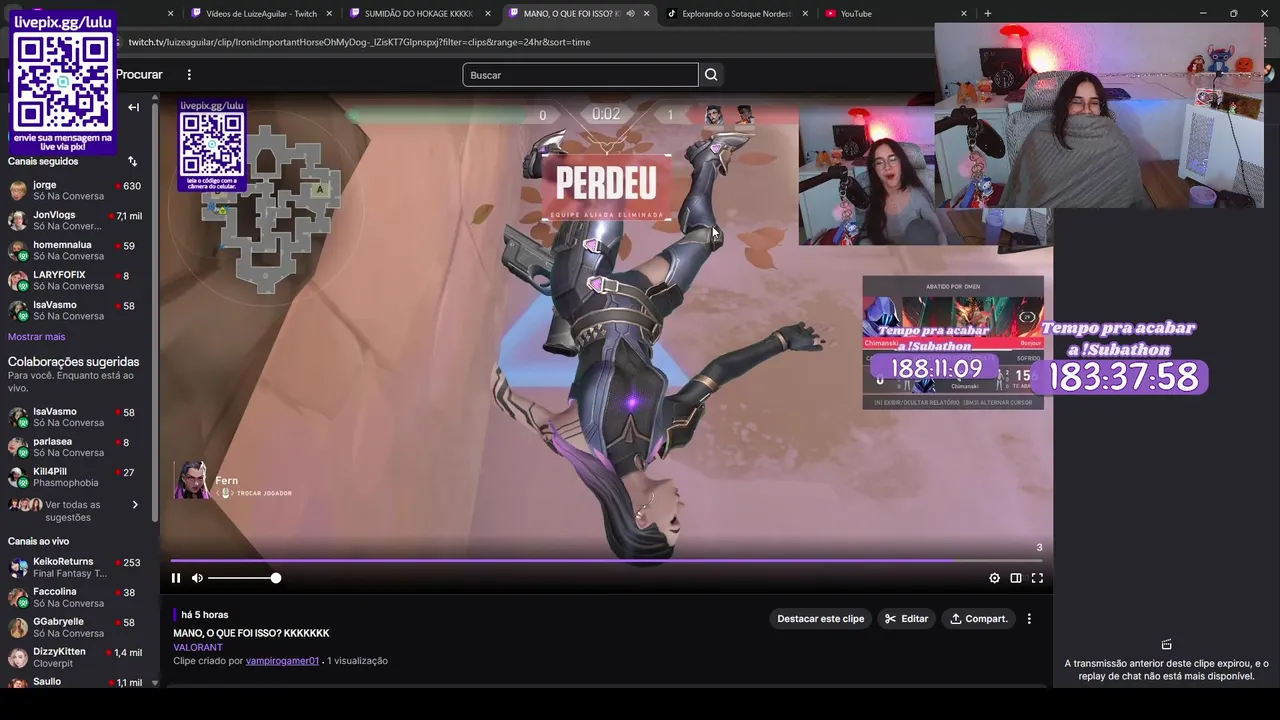Toggle fullscreen player icon
The image size is (1280, 720).
click(1037, 578)
